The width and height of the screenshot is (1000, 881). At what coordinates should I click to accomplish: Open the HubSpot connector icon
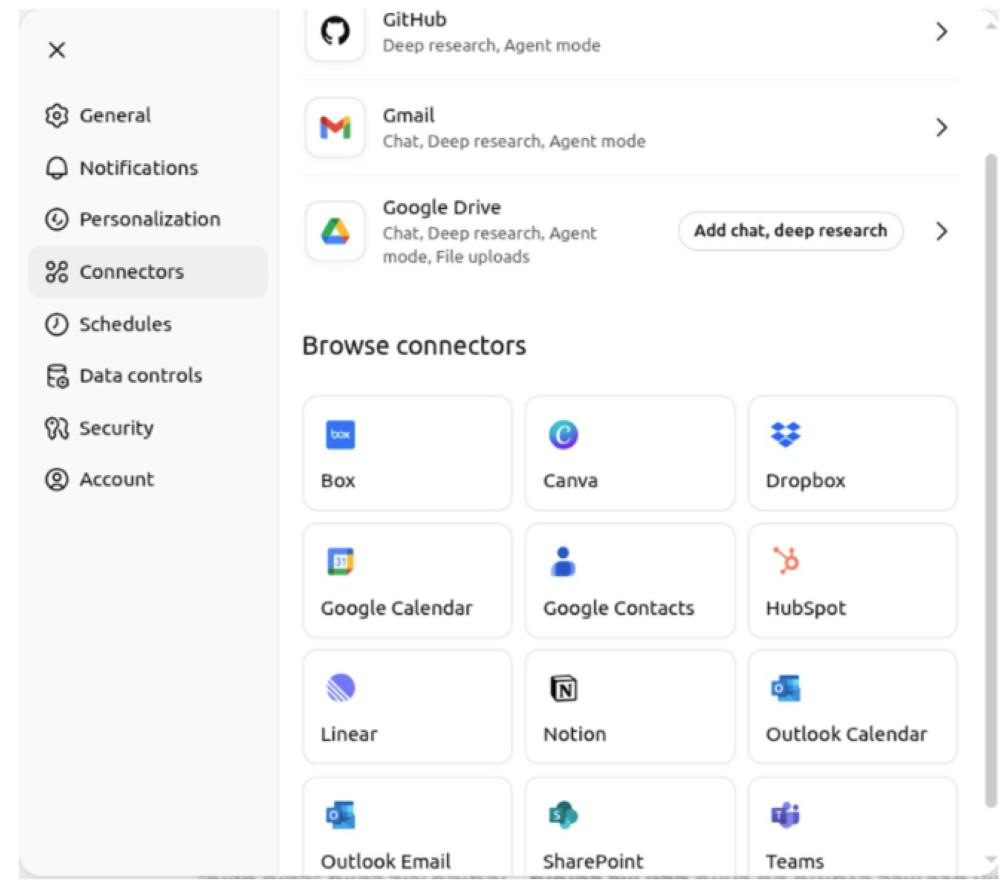(785, 562)
